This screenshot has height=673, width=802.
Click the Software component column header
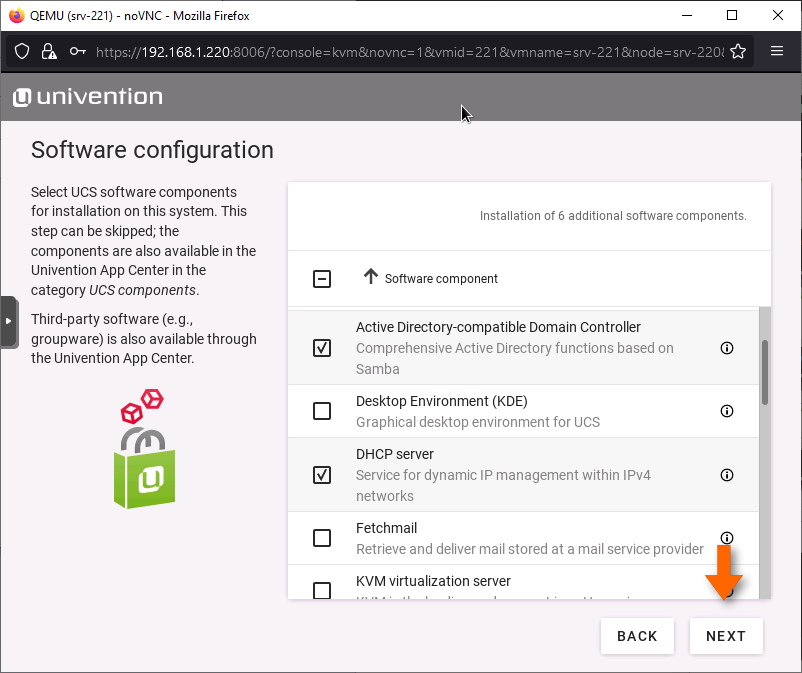441,279
